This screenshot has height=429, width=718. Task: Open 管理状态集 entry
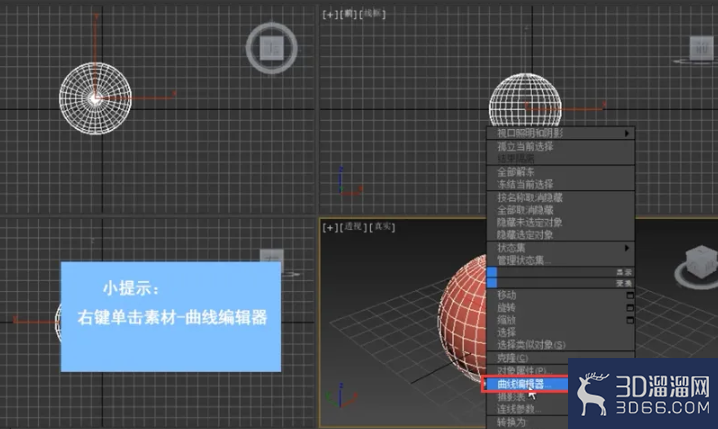523,261
